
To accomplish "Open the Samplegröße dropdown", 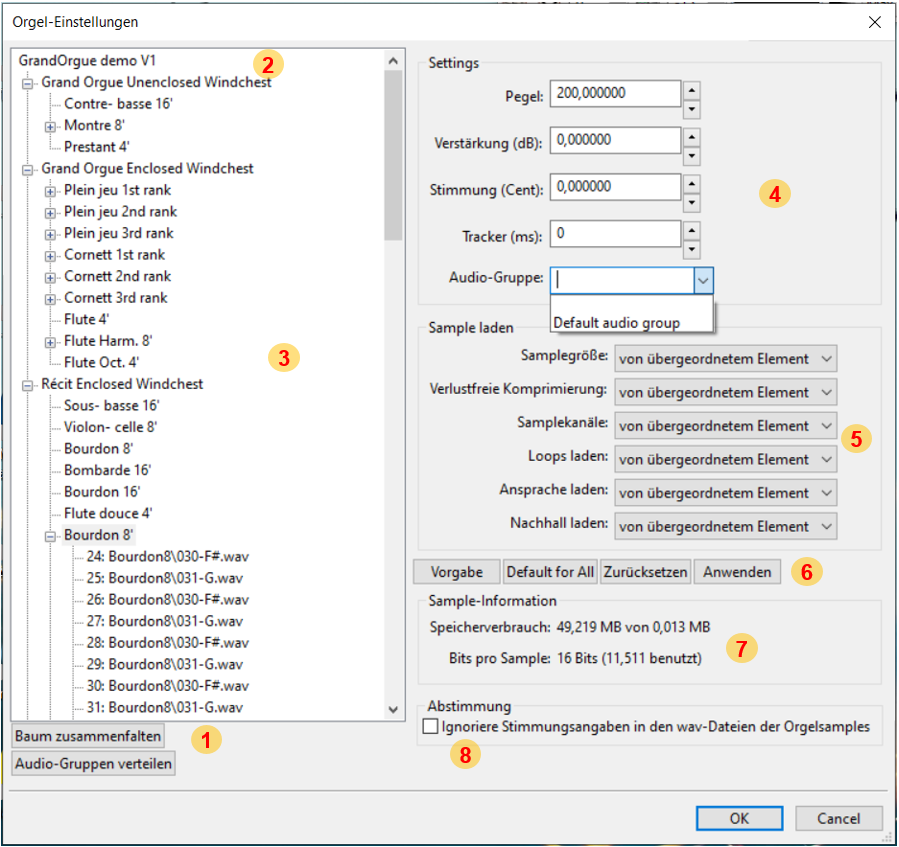I will [x=725, y=359].
